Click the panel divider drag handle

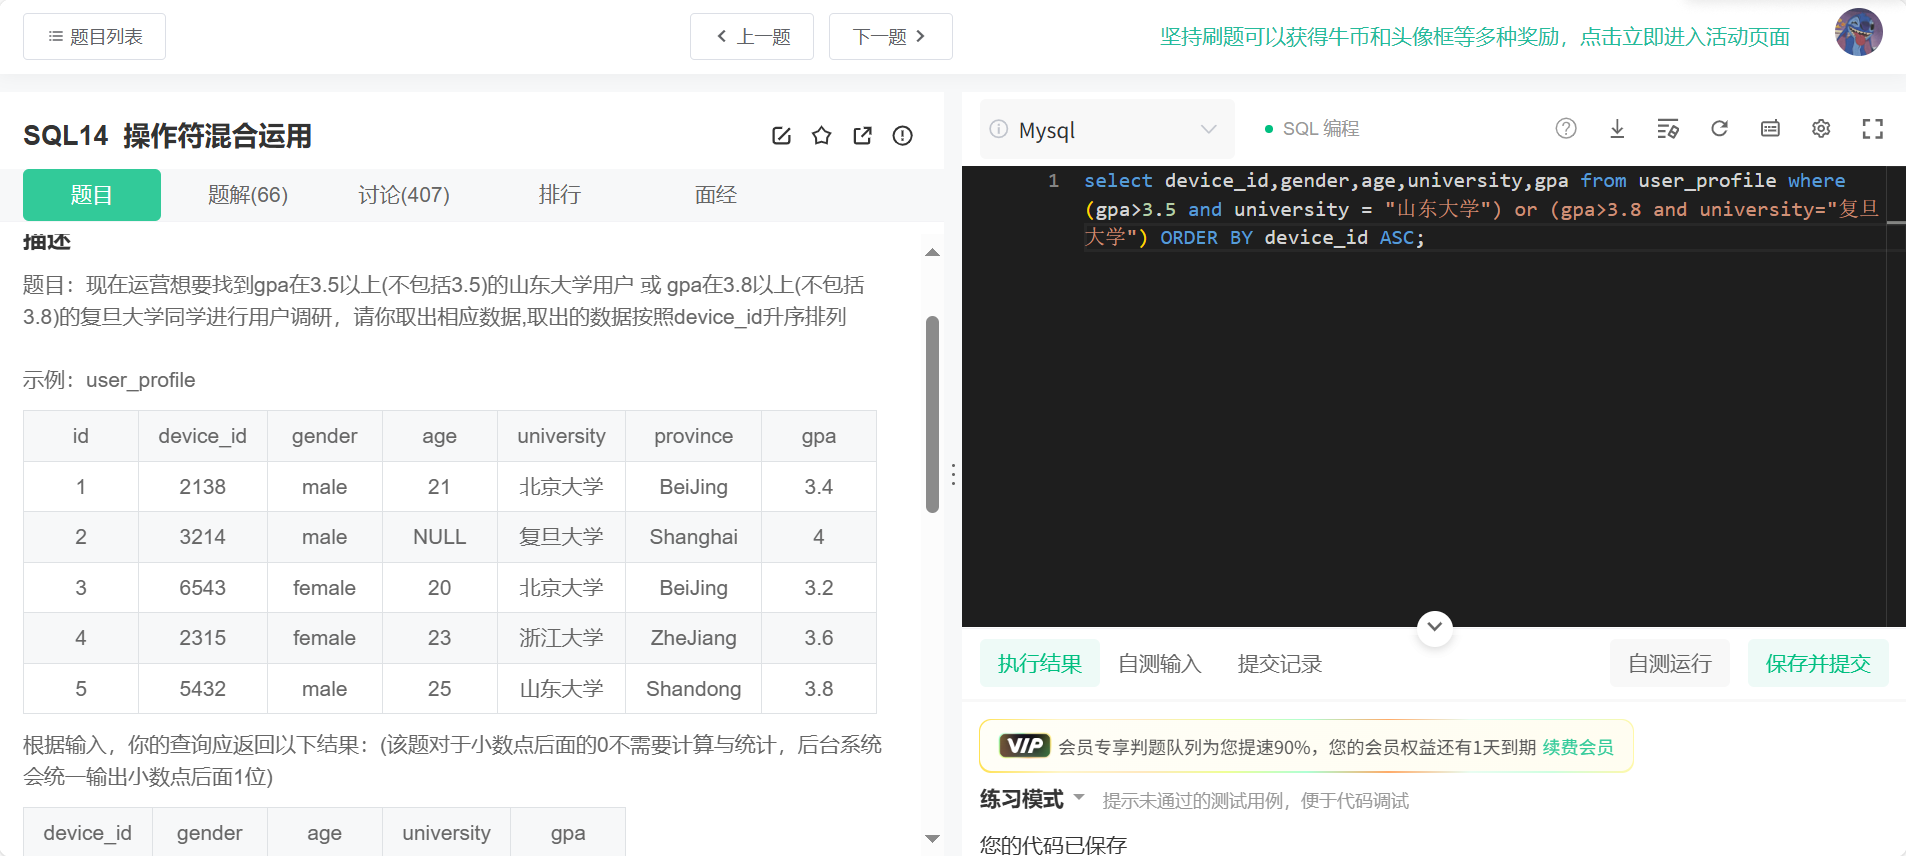(953, 475)
